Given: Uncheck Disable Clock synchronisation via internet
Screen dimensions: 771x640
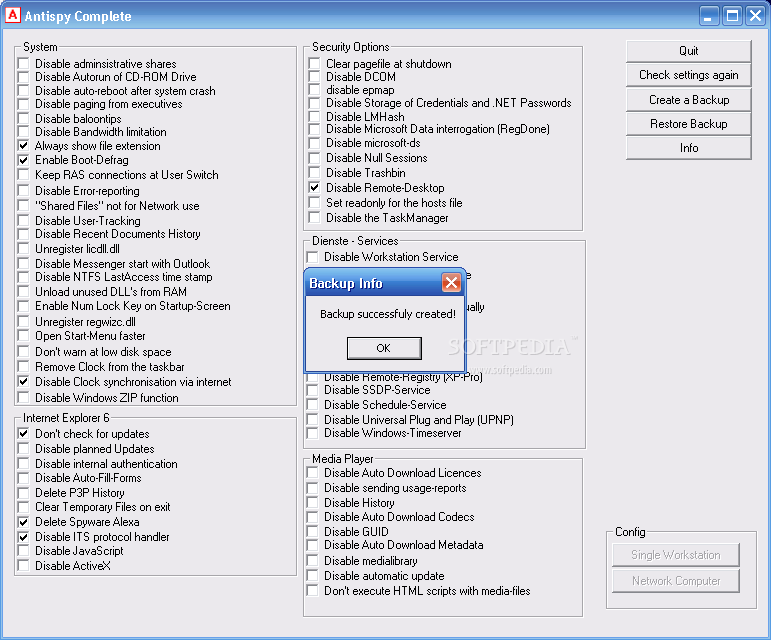Looking at the screenshot, I should (x=23, y=382).
